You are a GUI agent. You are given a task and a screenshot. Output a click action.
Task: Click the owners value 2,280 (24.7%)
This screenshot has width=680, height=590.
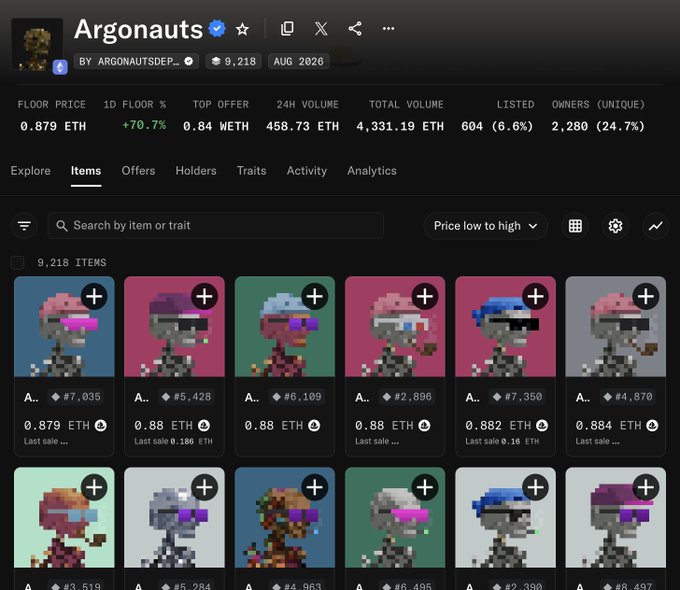(x=598, y=126)
